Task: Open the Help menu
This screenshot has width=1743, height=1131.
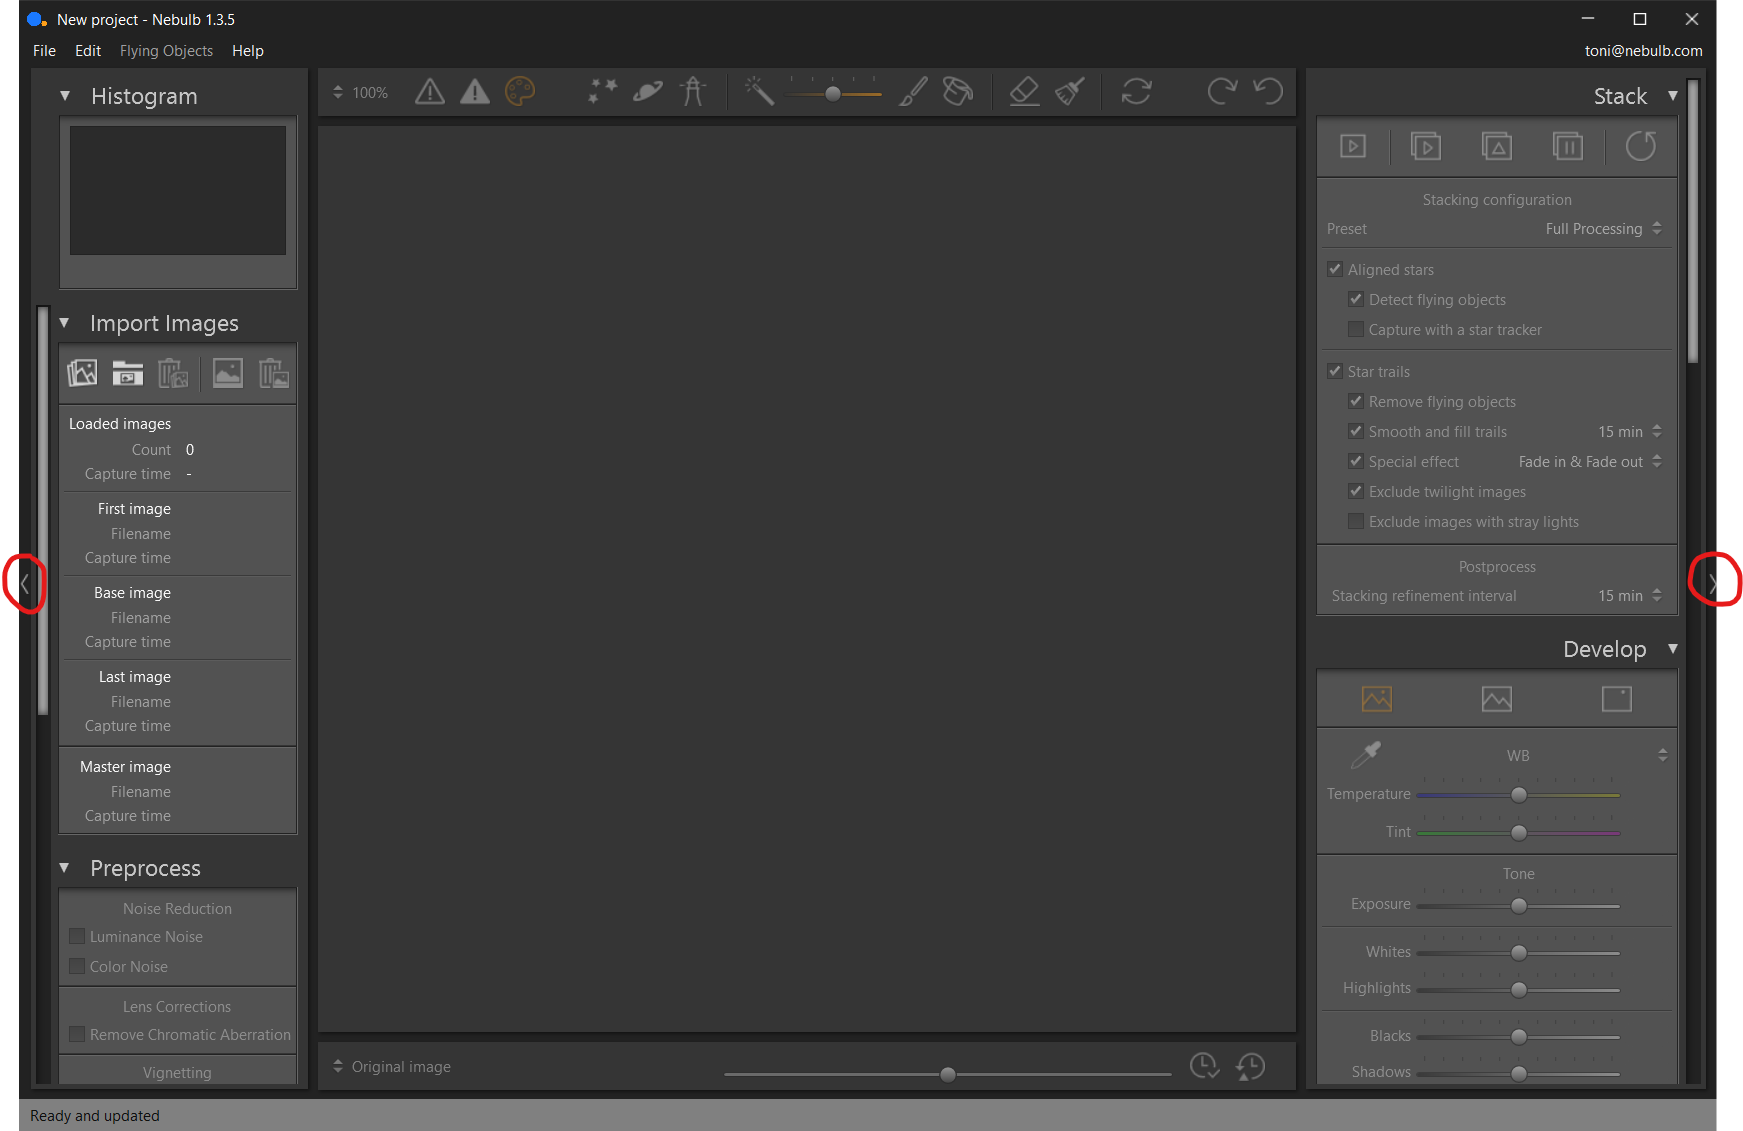Action: 248,51
